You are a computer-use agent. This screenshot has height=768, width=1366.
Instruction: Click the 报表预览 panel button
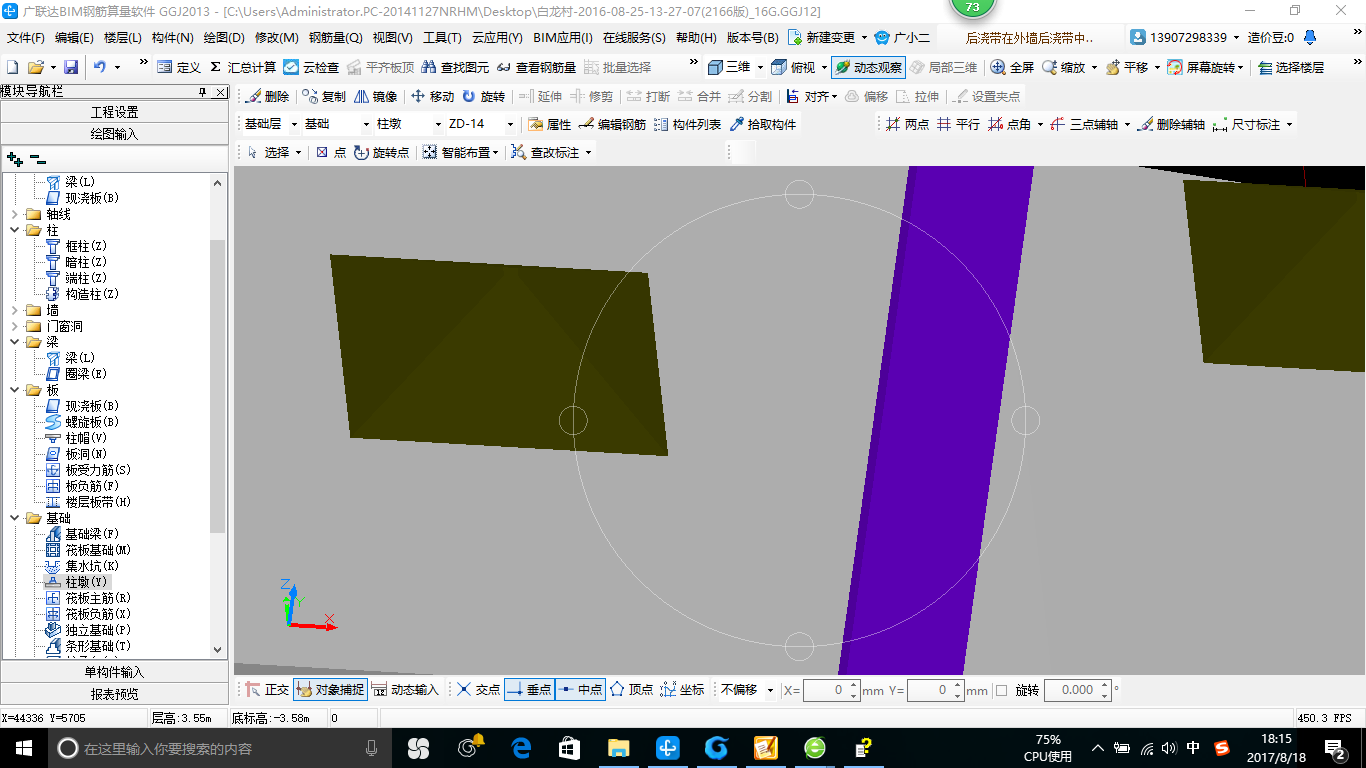(115, 693)
